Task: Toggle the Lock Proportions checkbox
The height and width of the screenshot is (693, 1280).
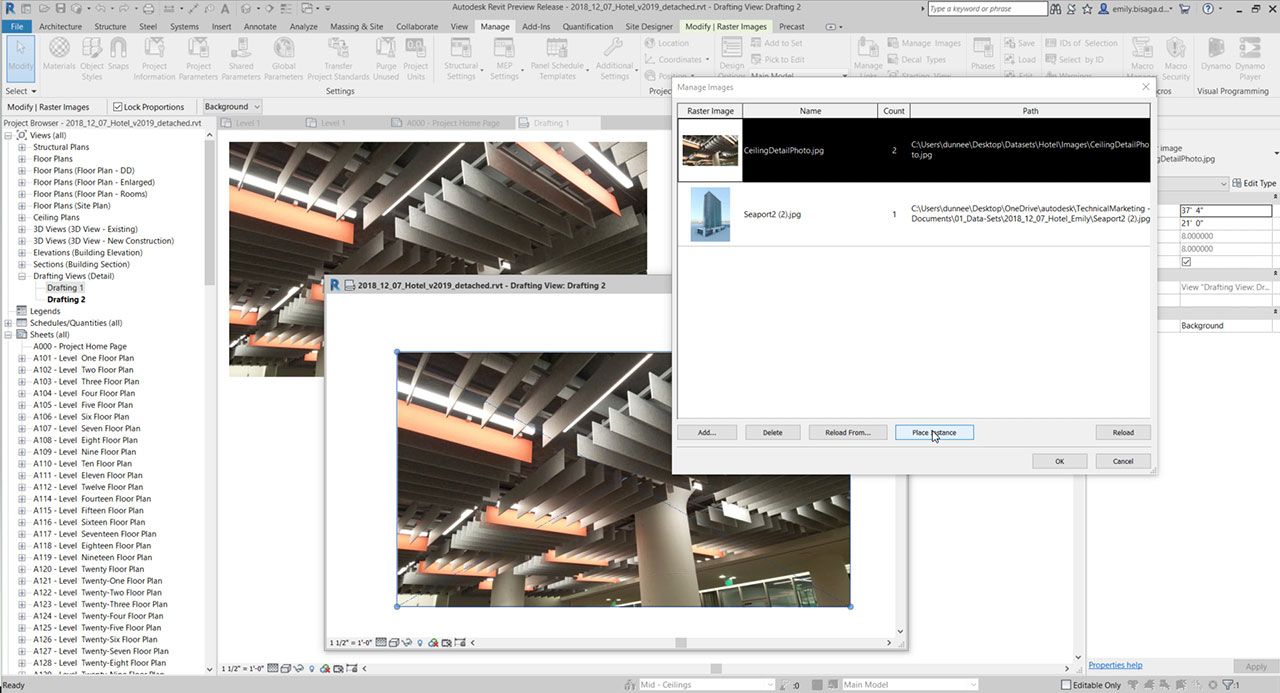Action: [118, 107]
